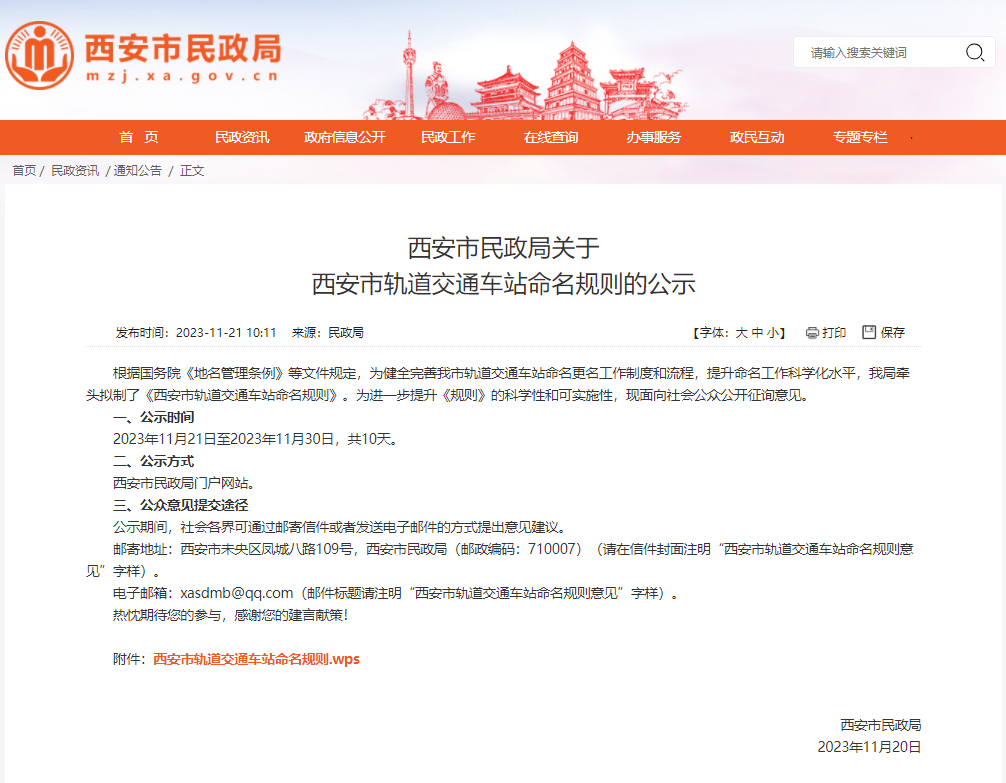
Task: Open the 在线查询 navigation menu item
Action: coord(550,137)
